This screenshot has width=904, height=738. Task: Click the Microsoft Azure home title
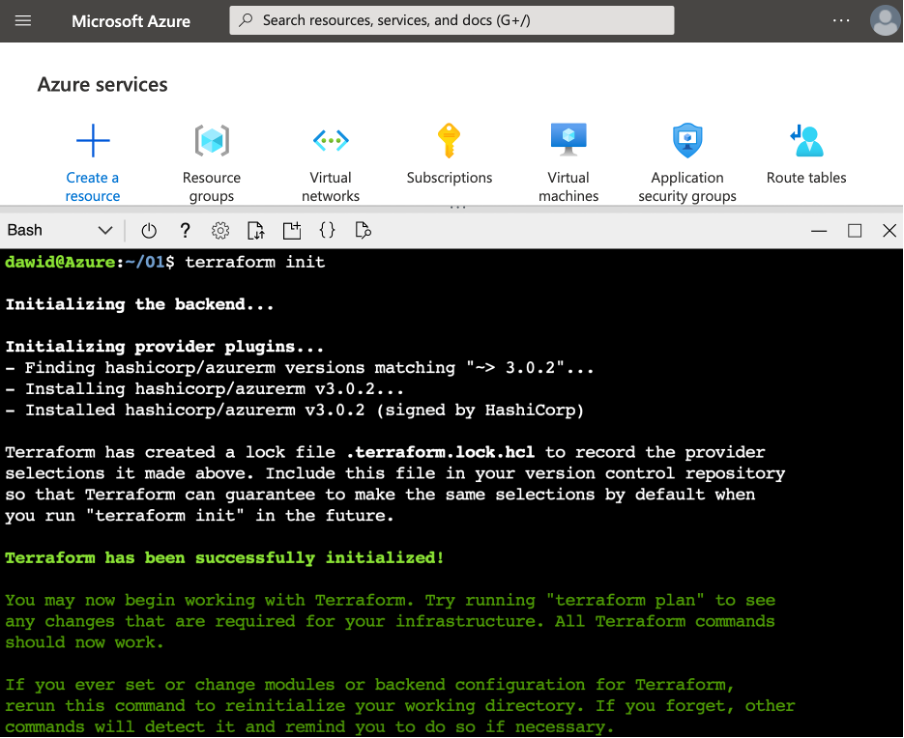click(131, 21)
